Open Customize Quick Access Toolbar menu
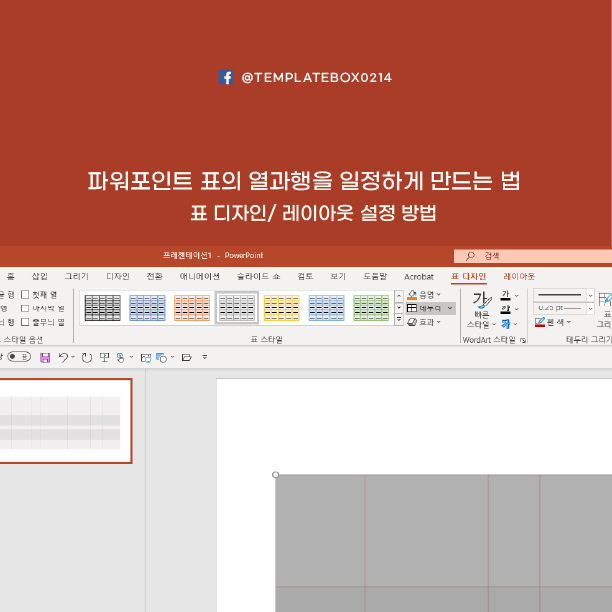The image size is (612, 612). pos(205,357)
